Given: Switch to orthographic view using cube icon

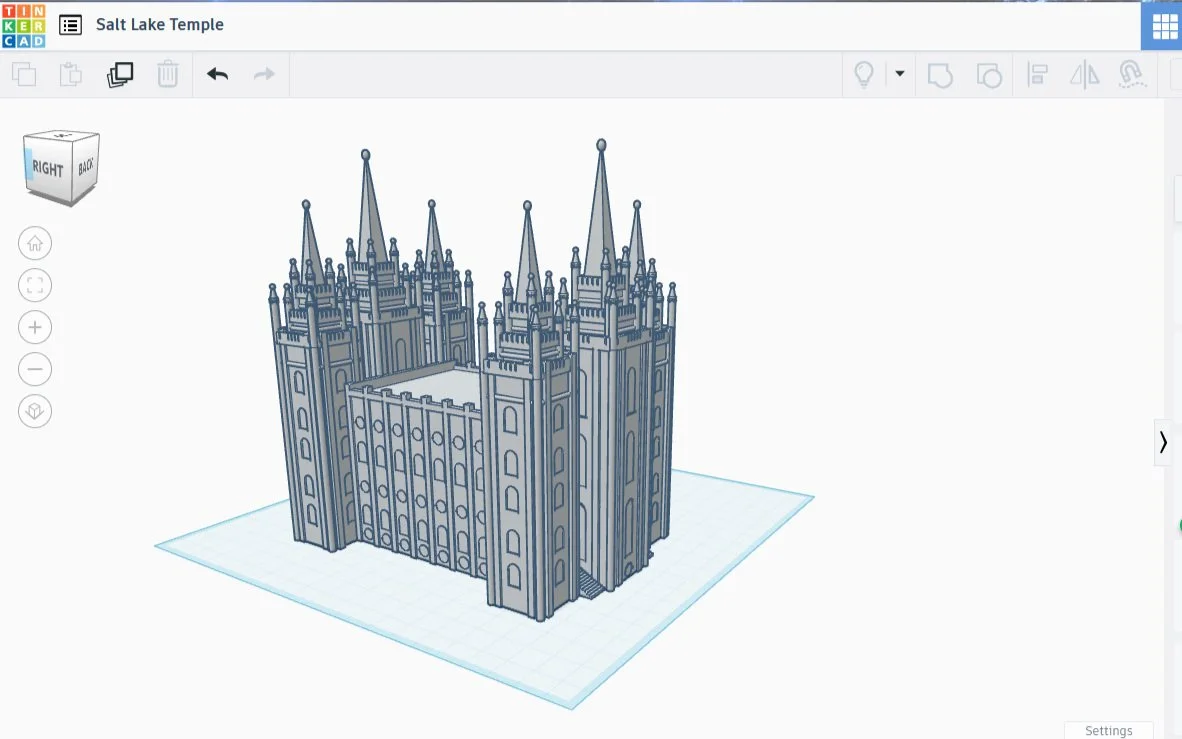Looking at the screenshot, I should click(x=35, y=411).
